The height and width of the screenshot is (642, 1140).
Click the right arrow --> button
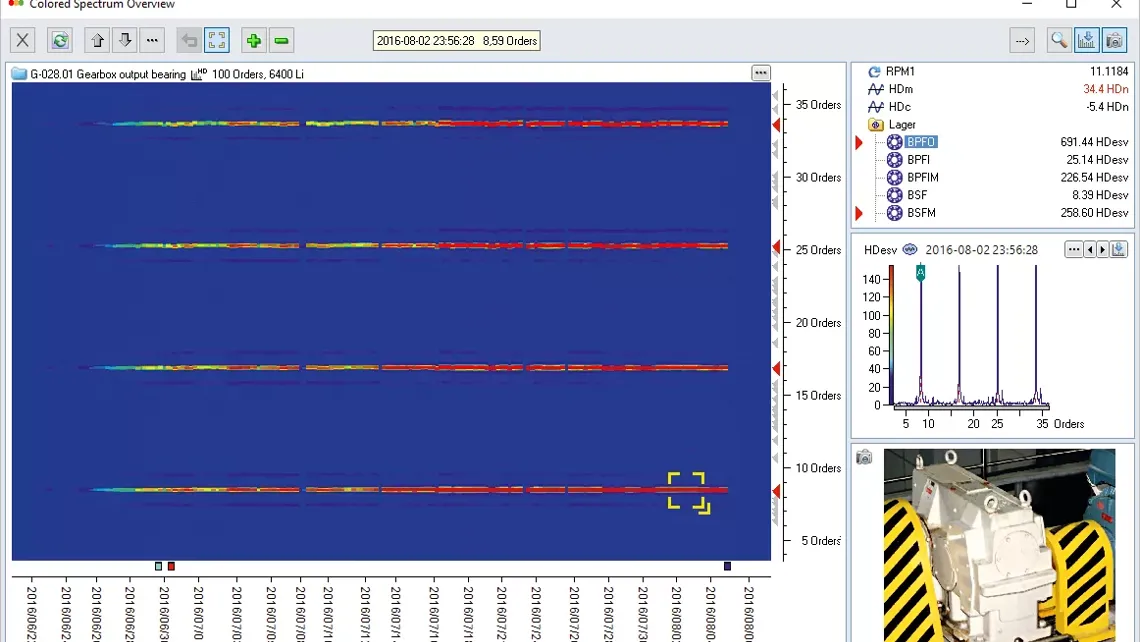tap(1022, 40)
